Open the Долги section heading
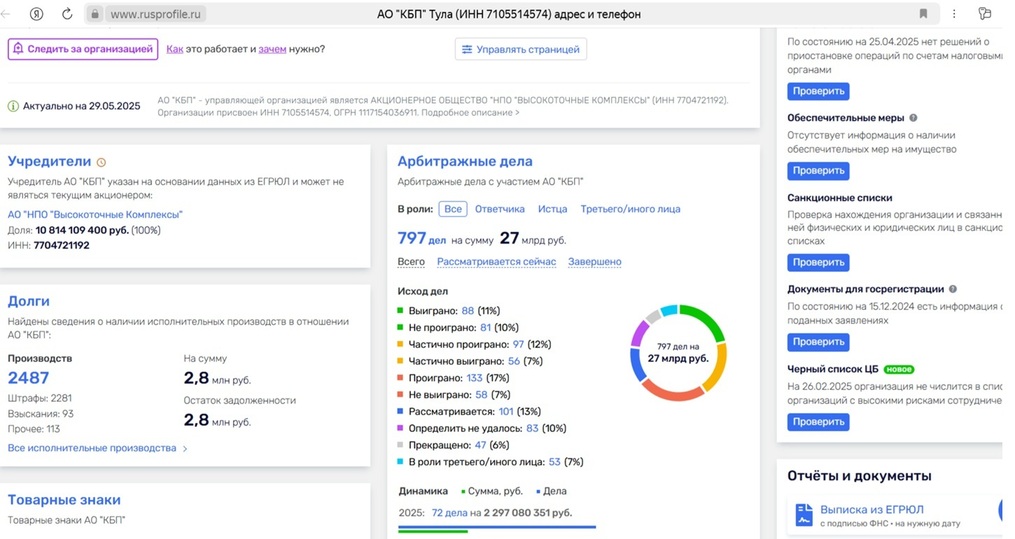Image resolution: width=1015 pixels, height=539 pixels. (x=28, y=302)
